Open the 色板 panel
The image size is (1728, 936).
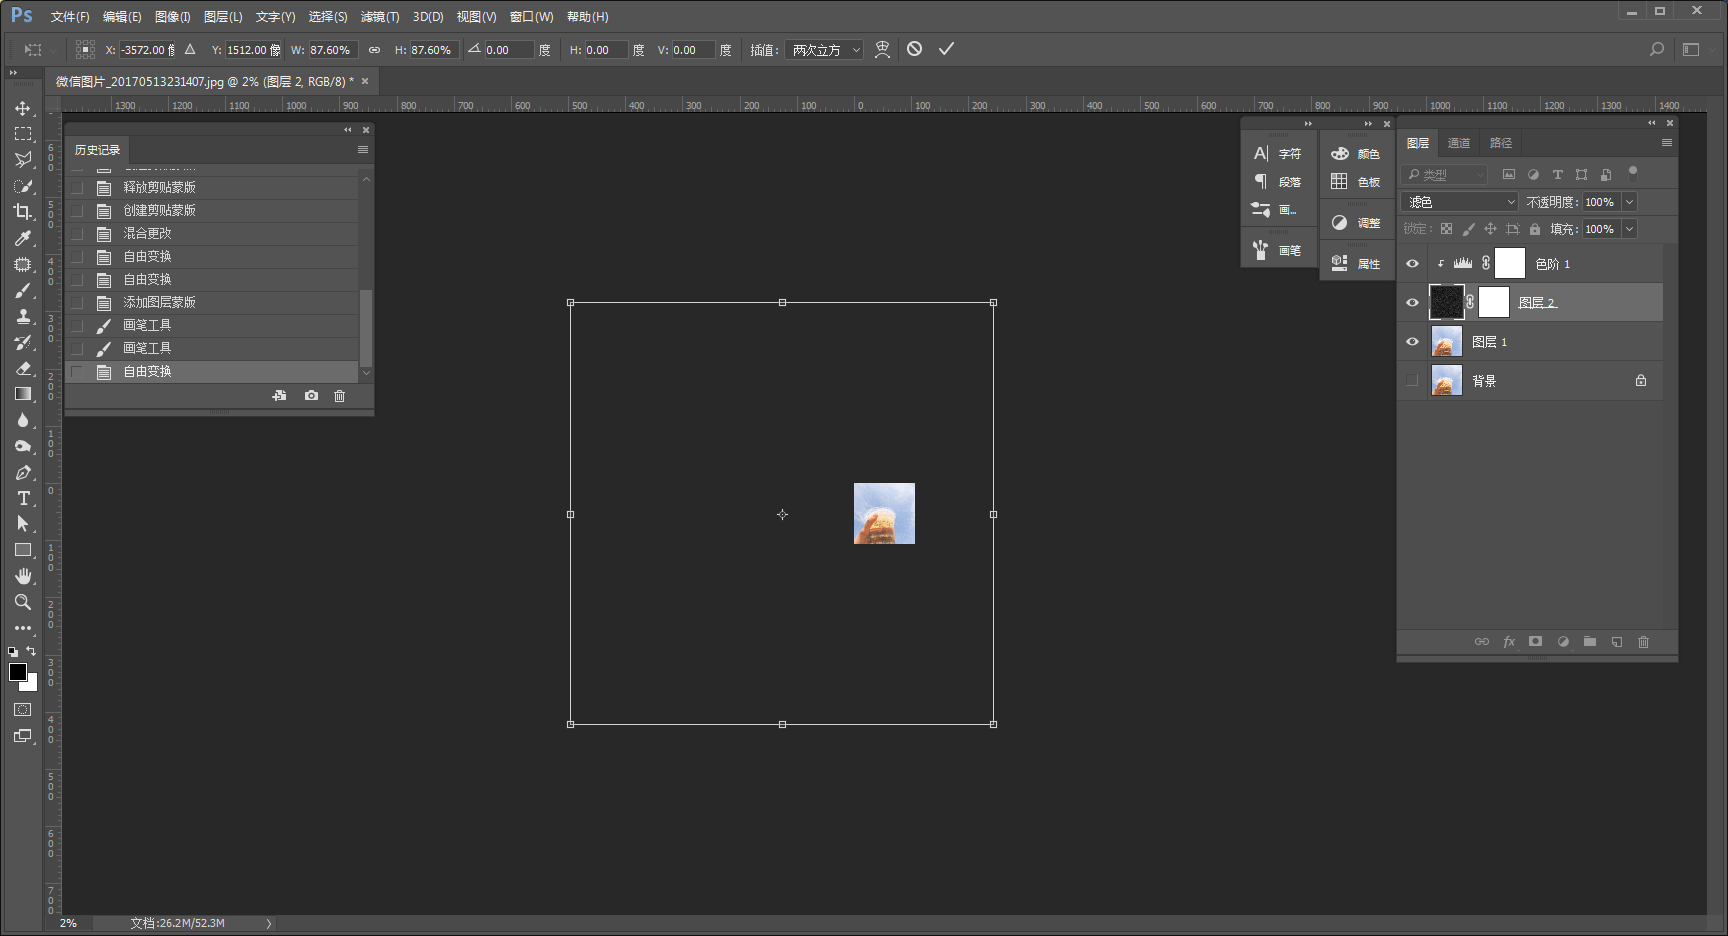[x=1356, y=182]
